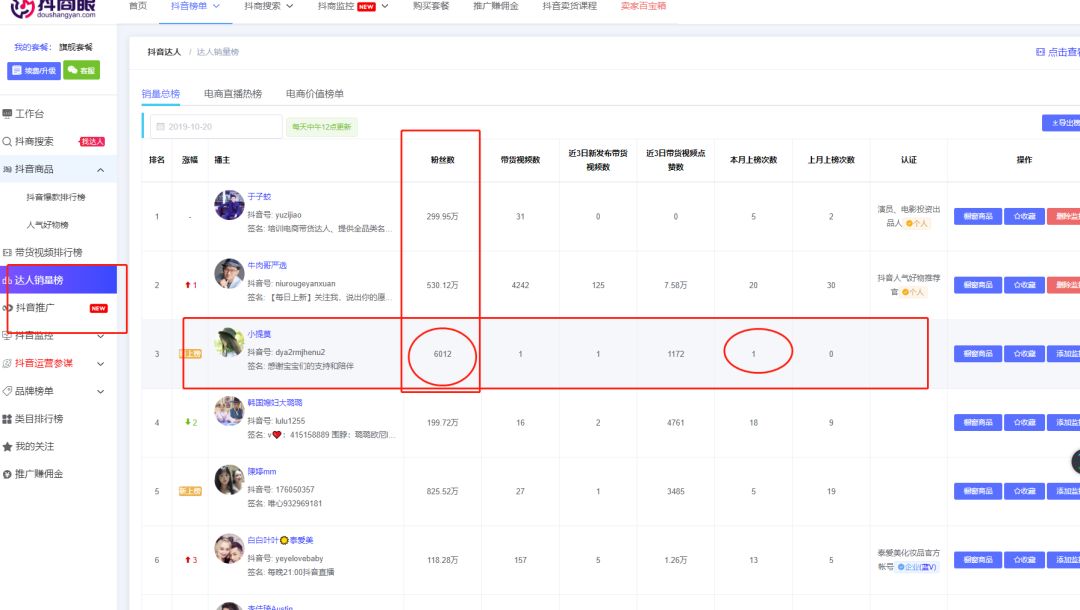Click the 陈婷mm name link

click(x=262, y=472)
